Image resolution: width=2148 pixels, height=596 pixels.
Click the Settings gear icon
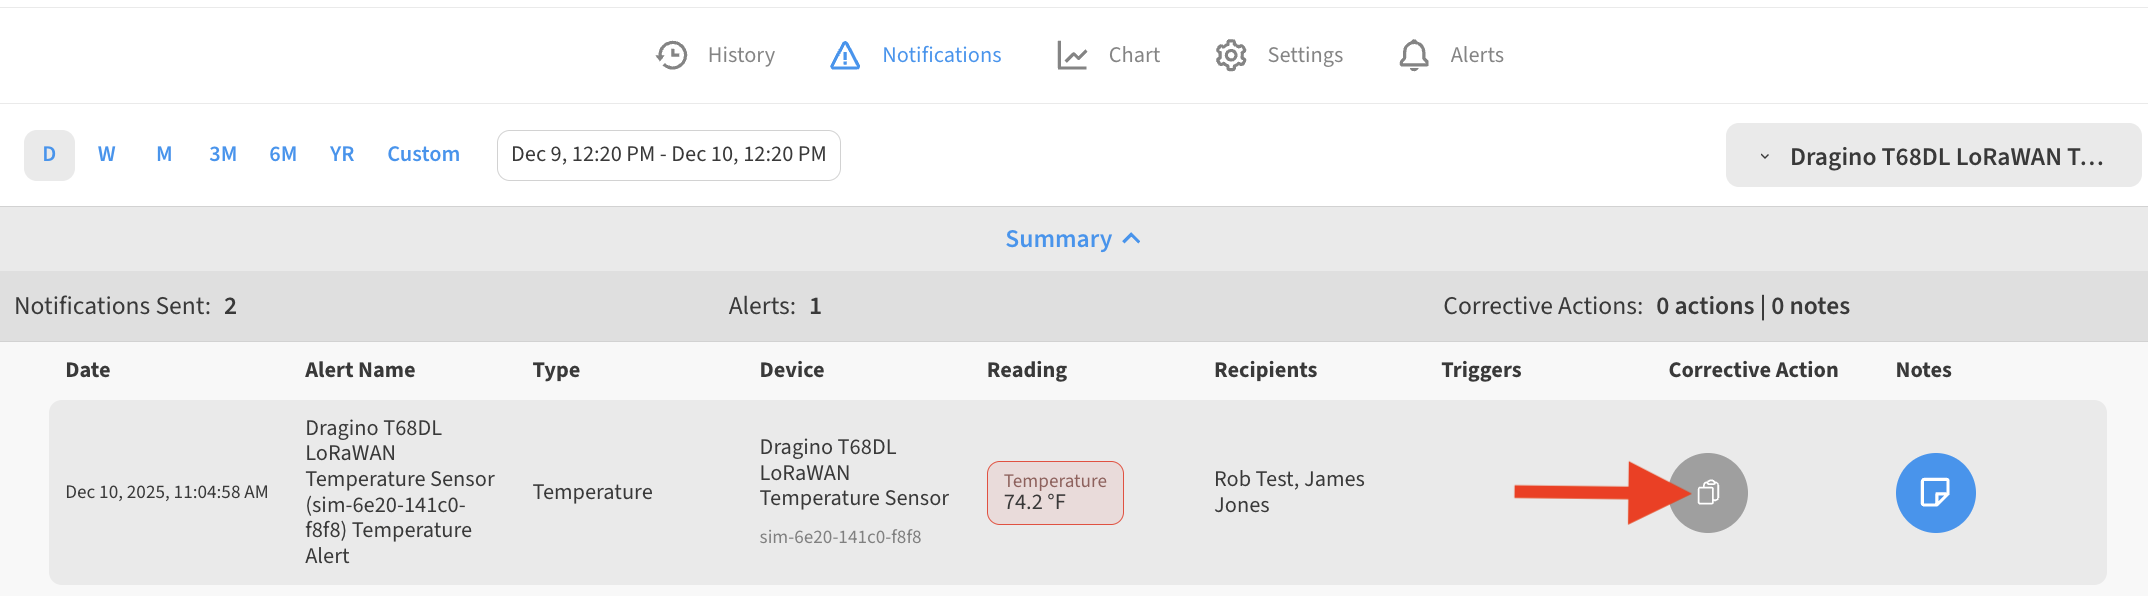tap(1231, 55)
